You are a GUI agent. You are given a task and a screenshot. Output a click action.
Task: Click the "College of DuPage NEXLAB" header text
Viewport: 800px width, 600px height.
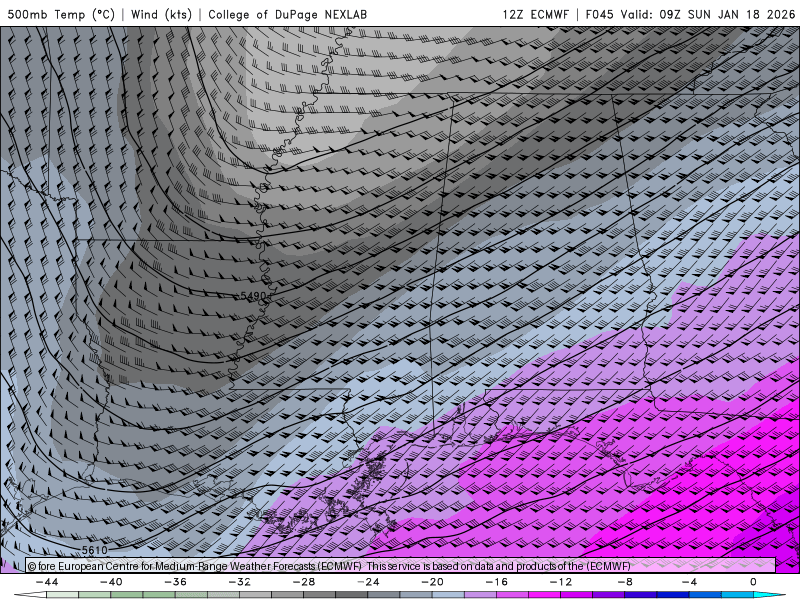click(x=287, y=14)
